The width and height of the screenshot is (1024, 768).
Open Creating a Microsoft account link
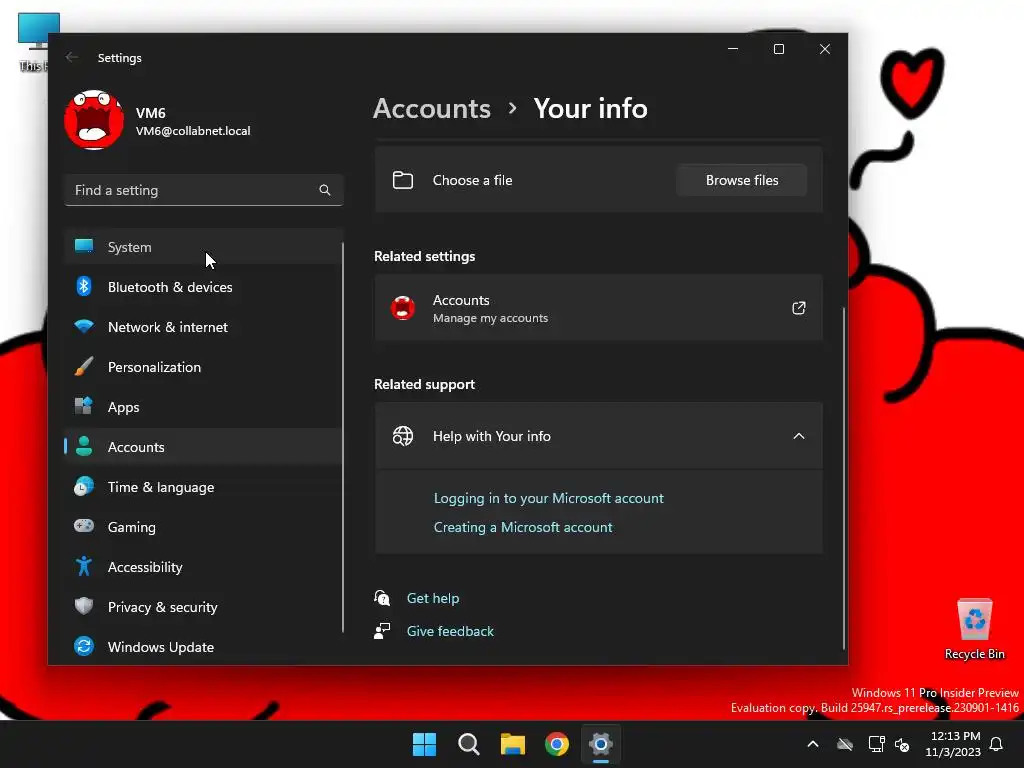click(x=523, y=527)
